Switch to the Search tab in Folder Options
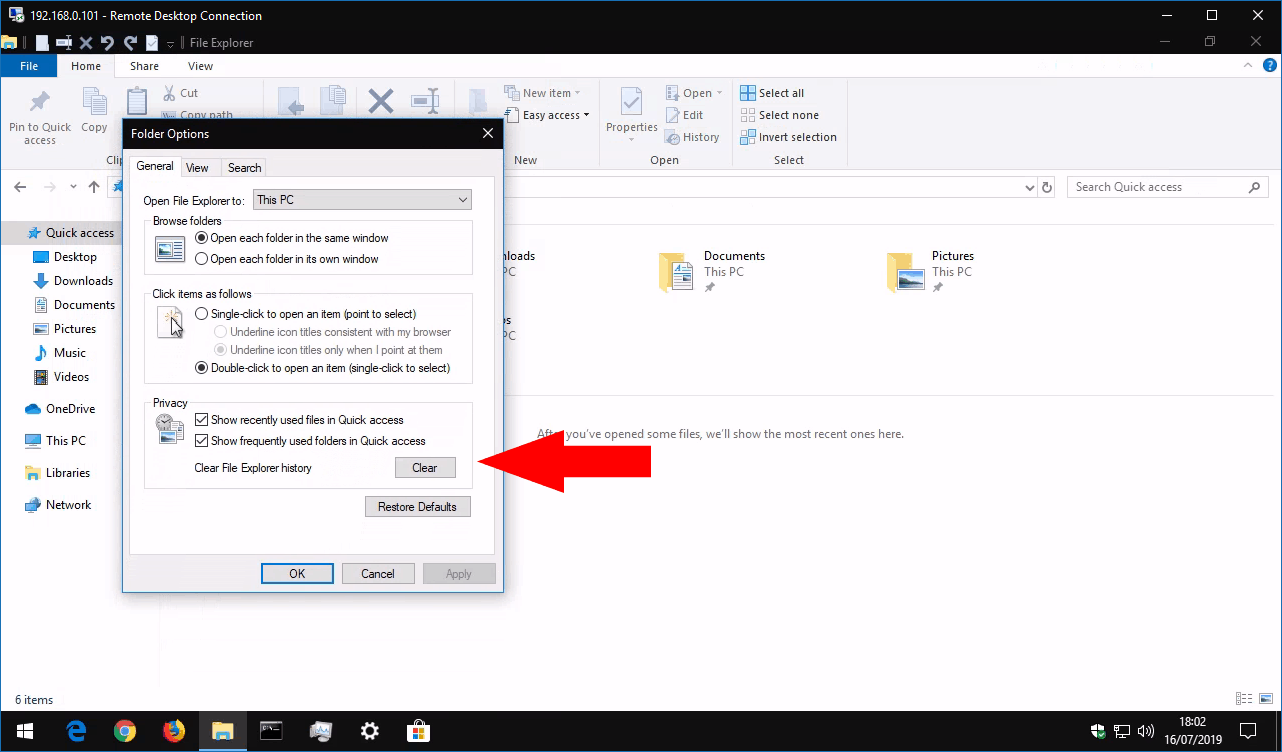 pos(244,167)
